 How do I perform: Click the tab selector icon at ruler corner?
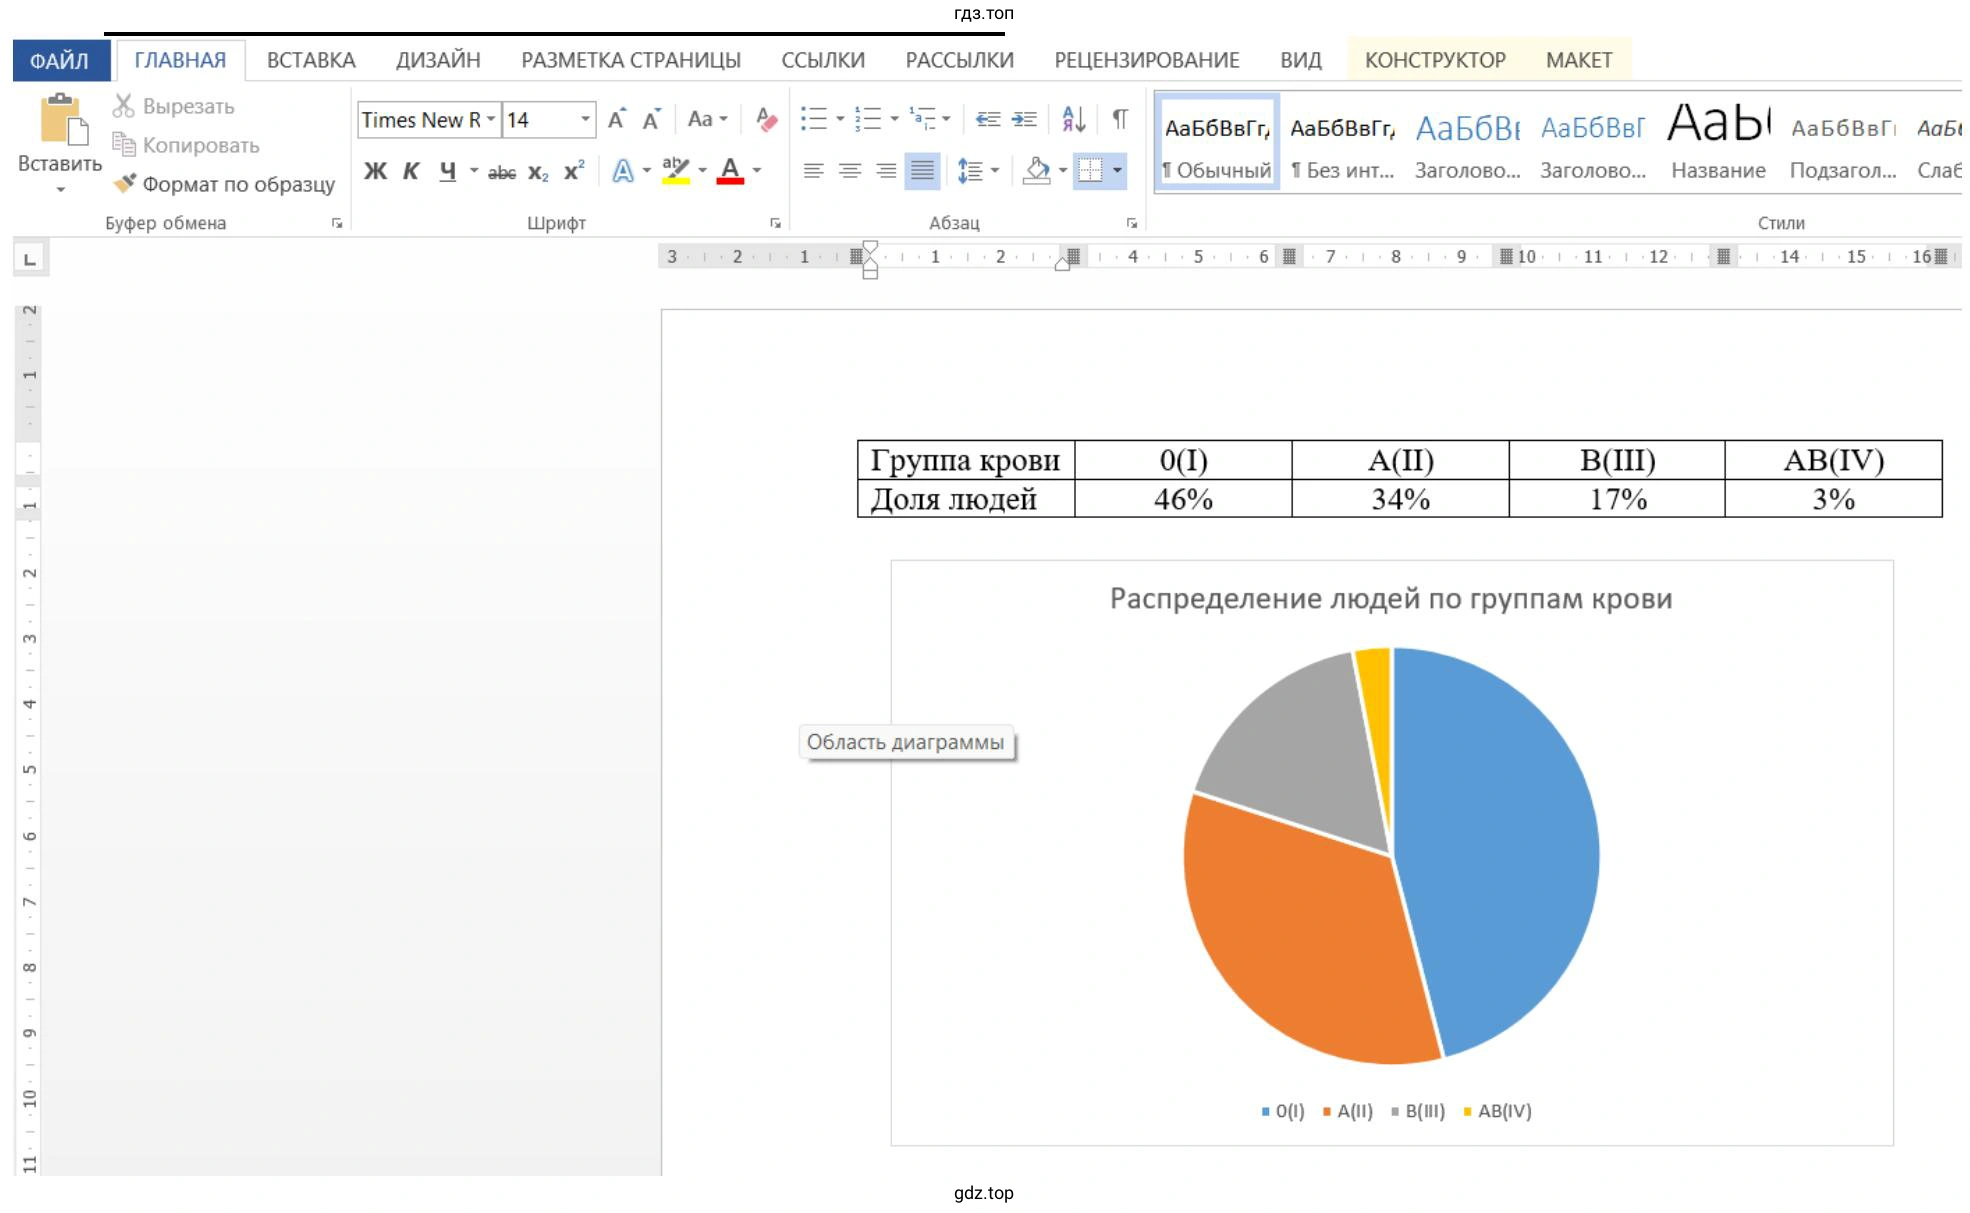[30, 259]
